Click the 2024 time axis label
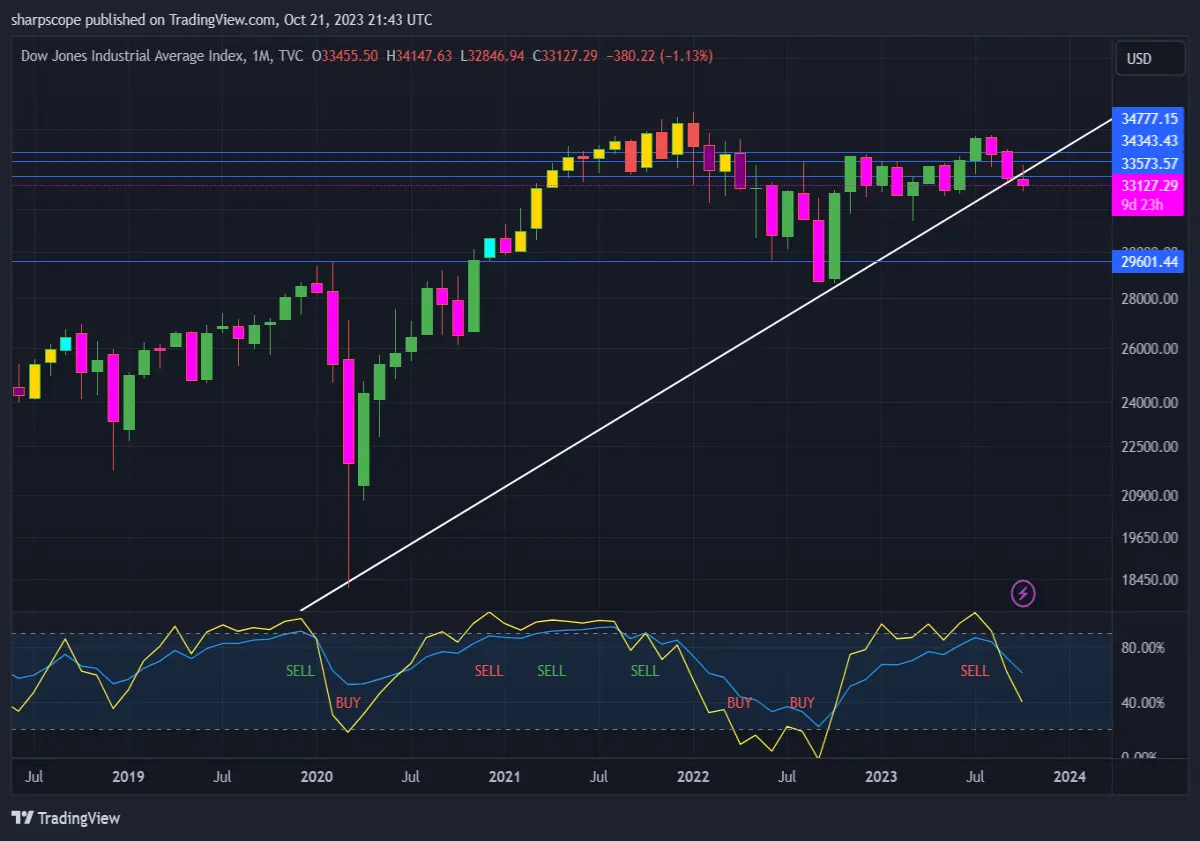Image resolution: width=1200 pixels, height=841 pixels. pyautogui.click(x=1070, y=776)
